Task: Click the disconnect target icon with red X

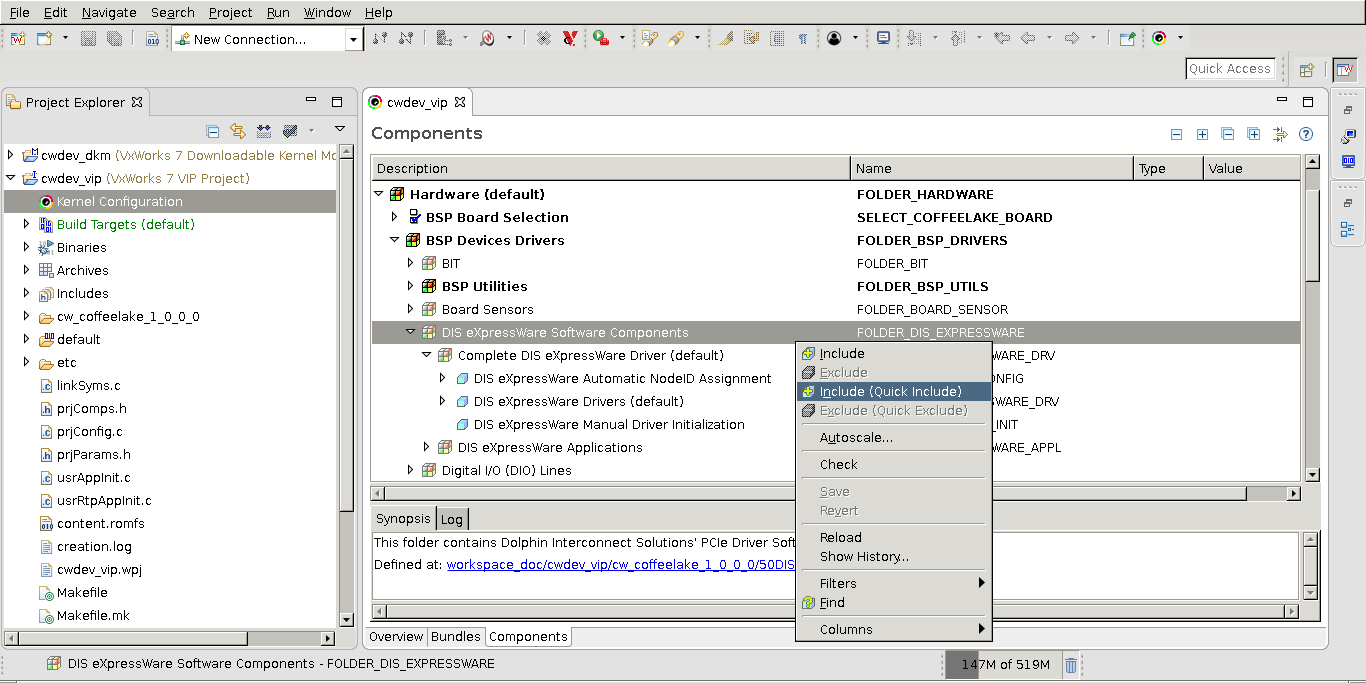Action: (x=405, y=38)
